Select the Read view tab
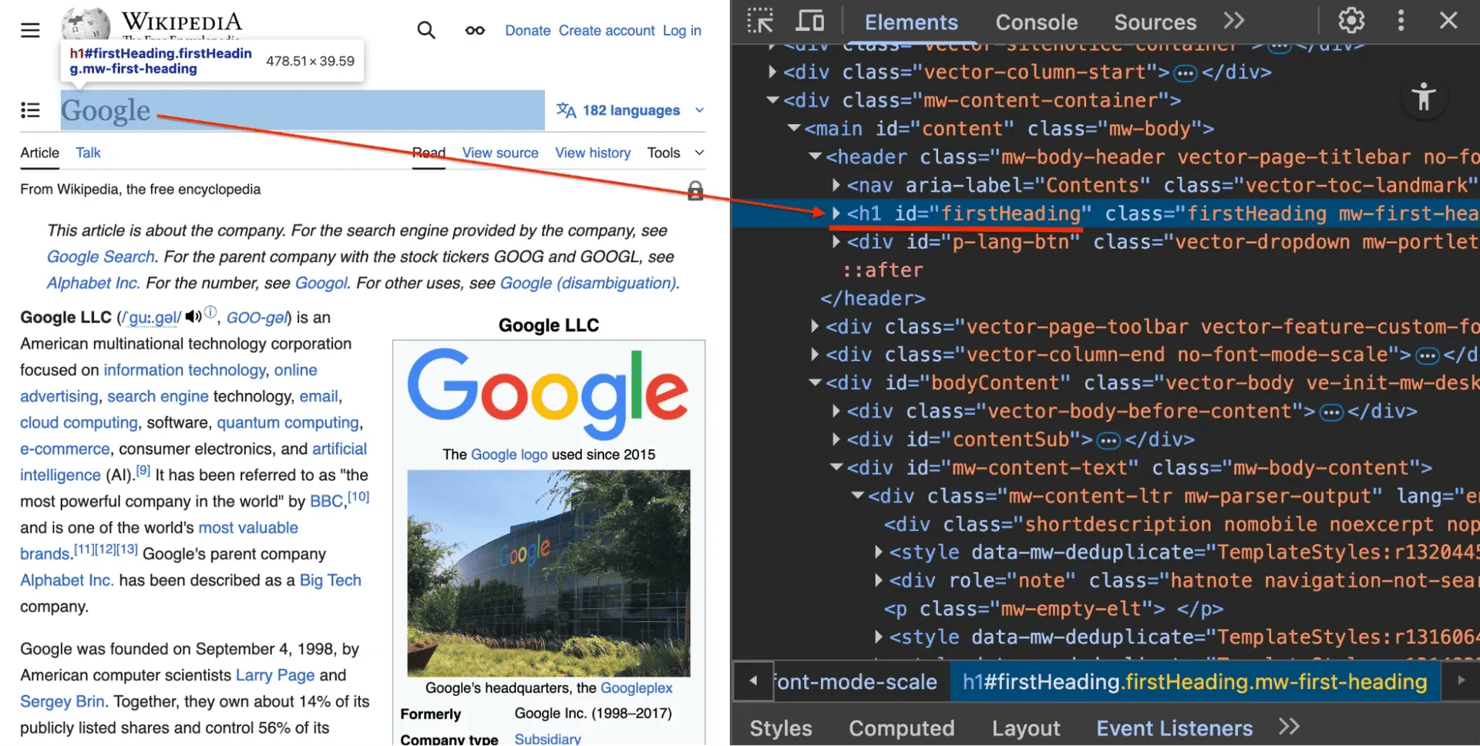The height and width of the screenshot is (746, 1480). [x=428, y=153]
